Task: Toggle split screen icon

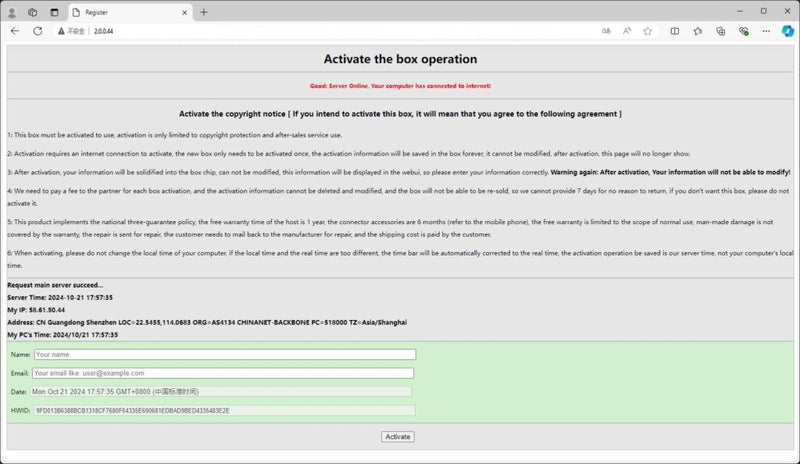Action: 674,31
